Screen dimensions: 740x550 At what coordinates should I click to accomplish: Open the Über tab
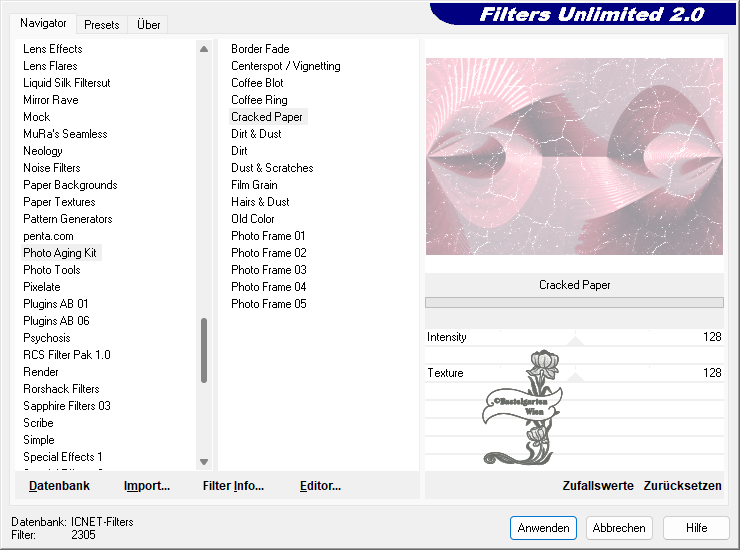click(148, 25)
